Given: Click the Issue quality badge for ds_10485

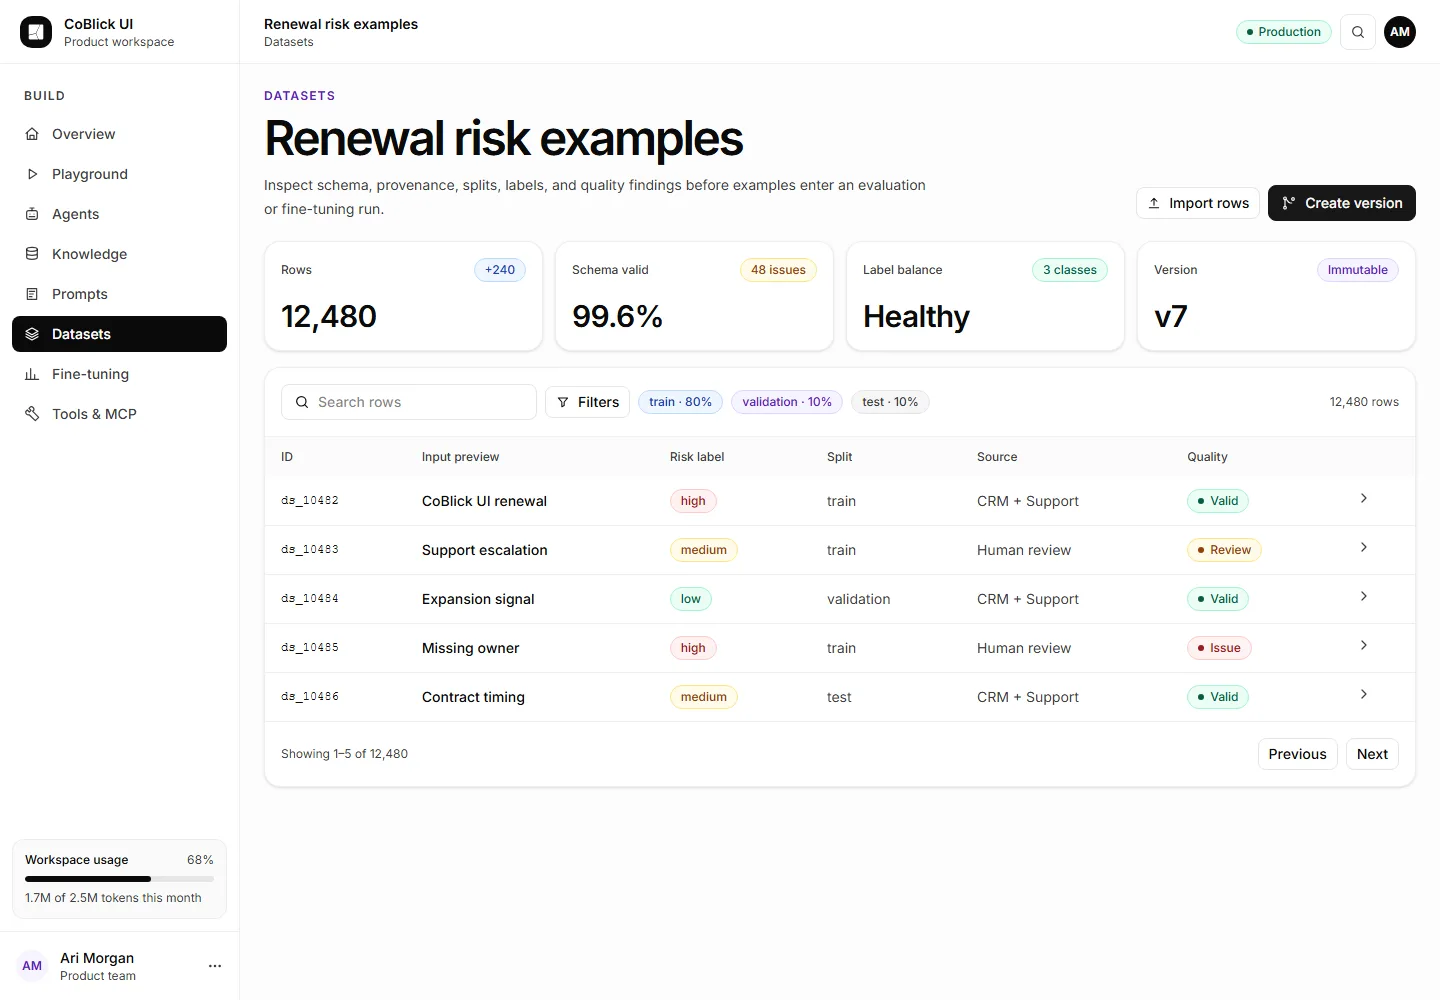Looking at the screenshot, I should pyautogui.click(x=1219, y=648).
